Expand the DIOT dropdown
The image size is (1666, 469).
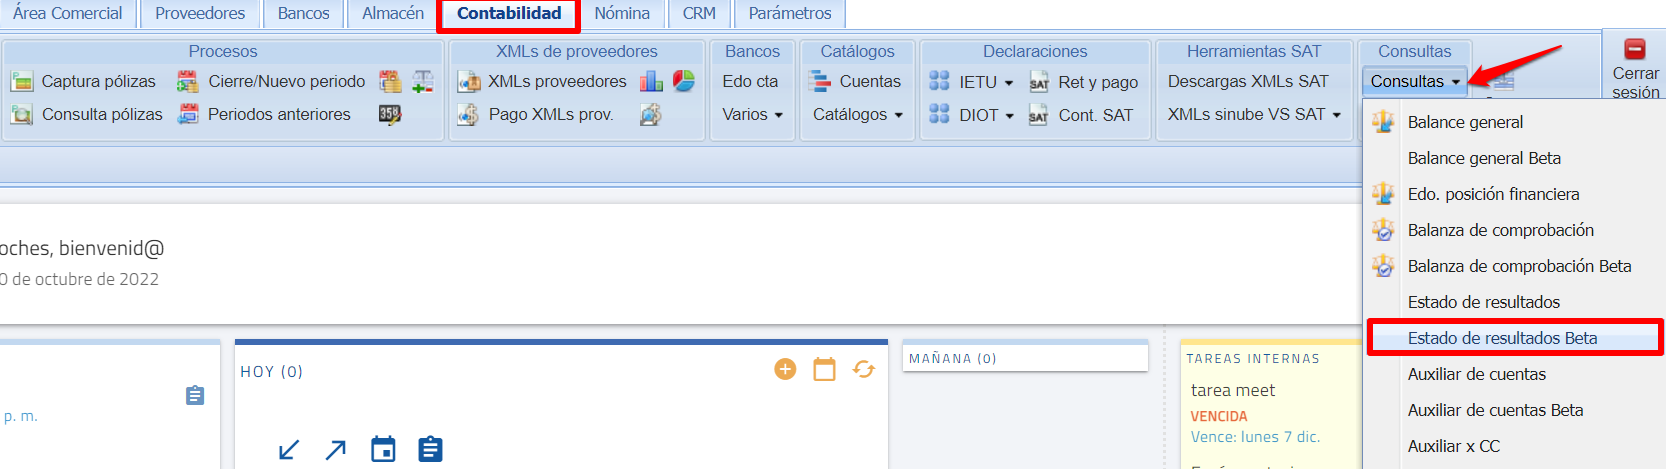tap(1009, 116)
